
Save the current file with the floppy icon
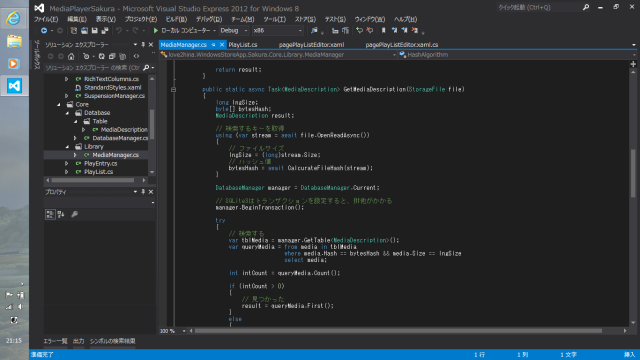point(95,31)
